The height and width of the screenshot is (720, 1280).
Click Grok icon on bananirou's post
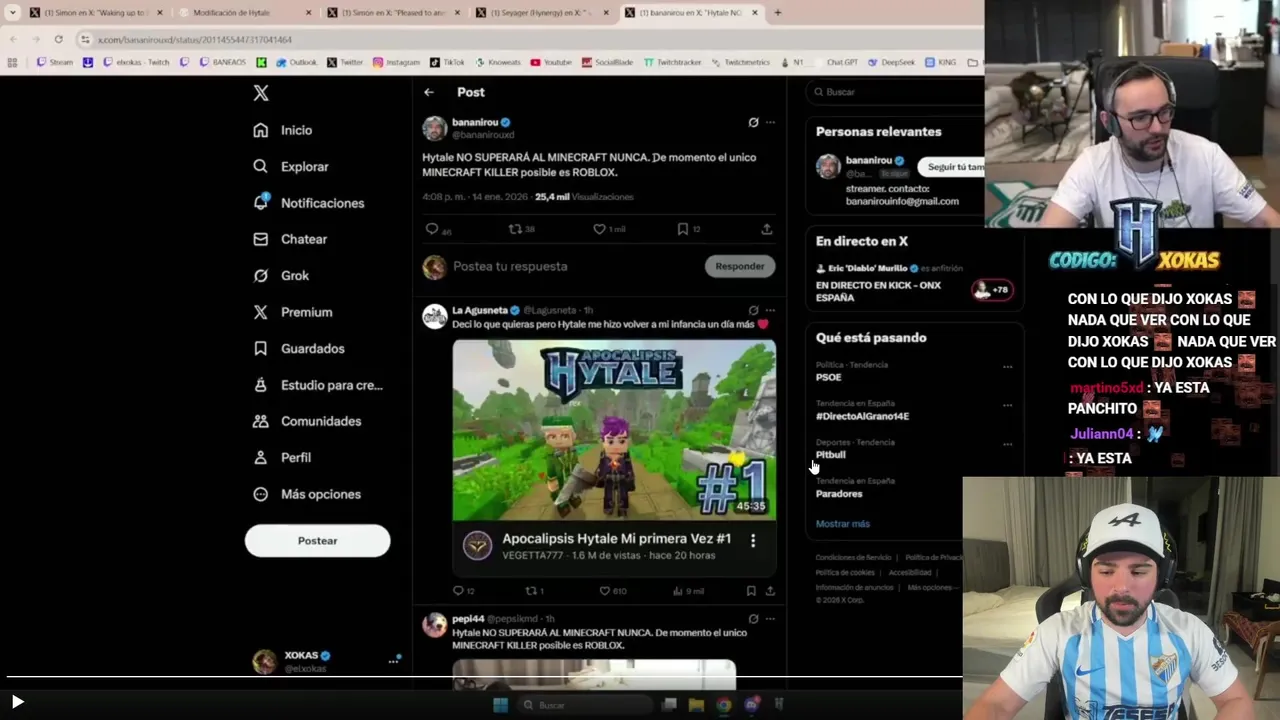[x=753, y=122]
